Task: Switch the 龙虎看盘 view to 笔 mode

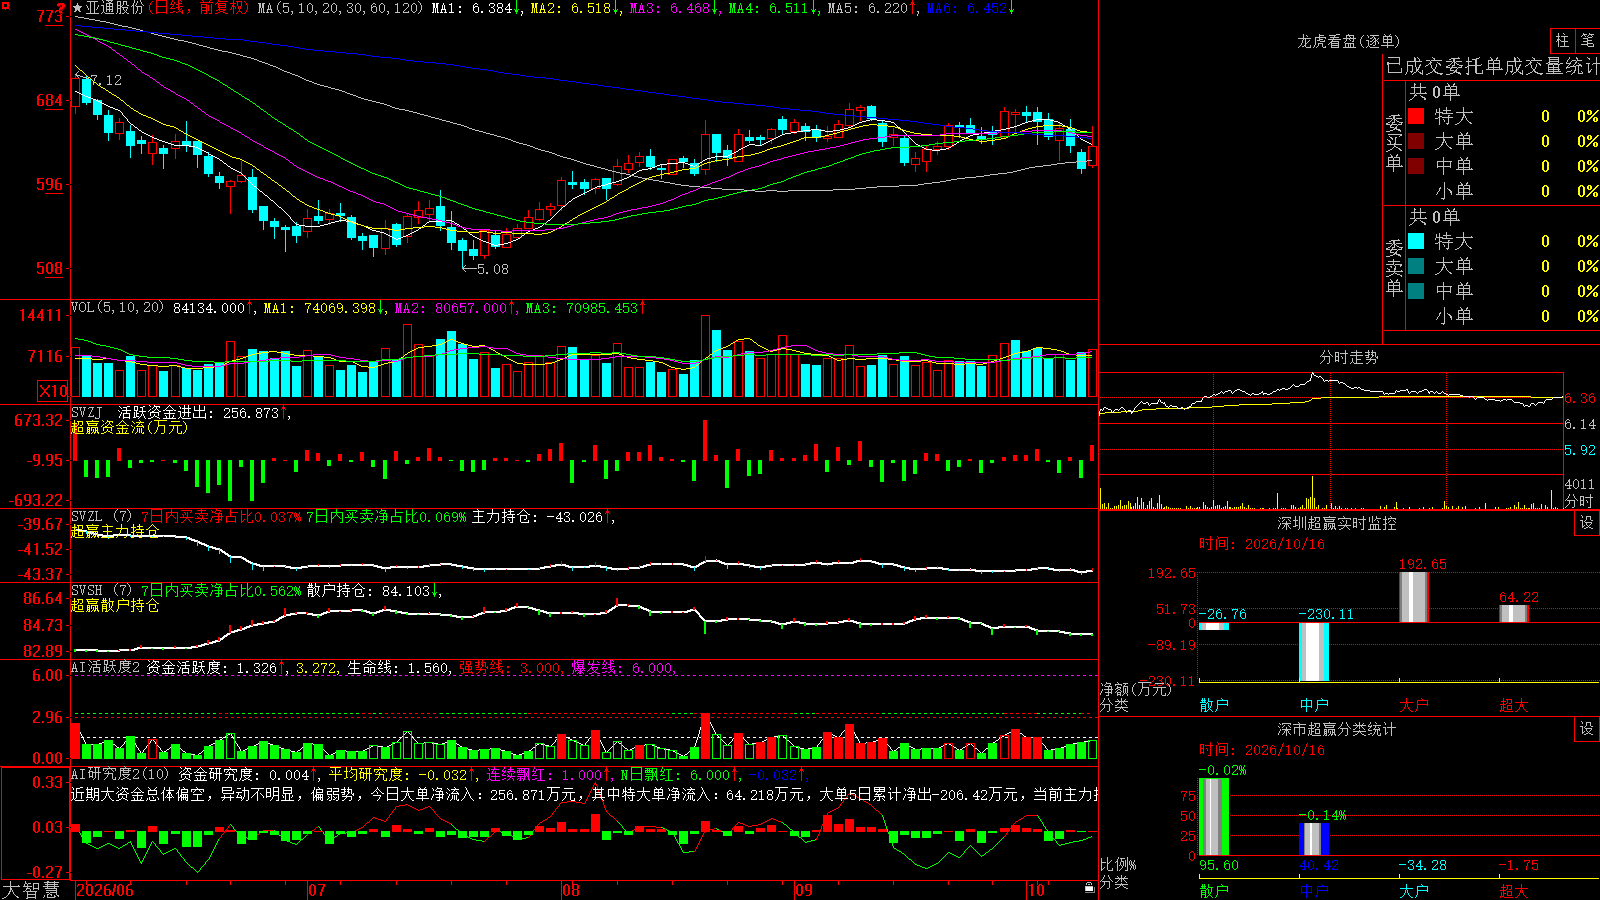Action: coord(1587,41)
